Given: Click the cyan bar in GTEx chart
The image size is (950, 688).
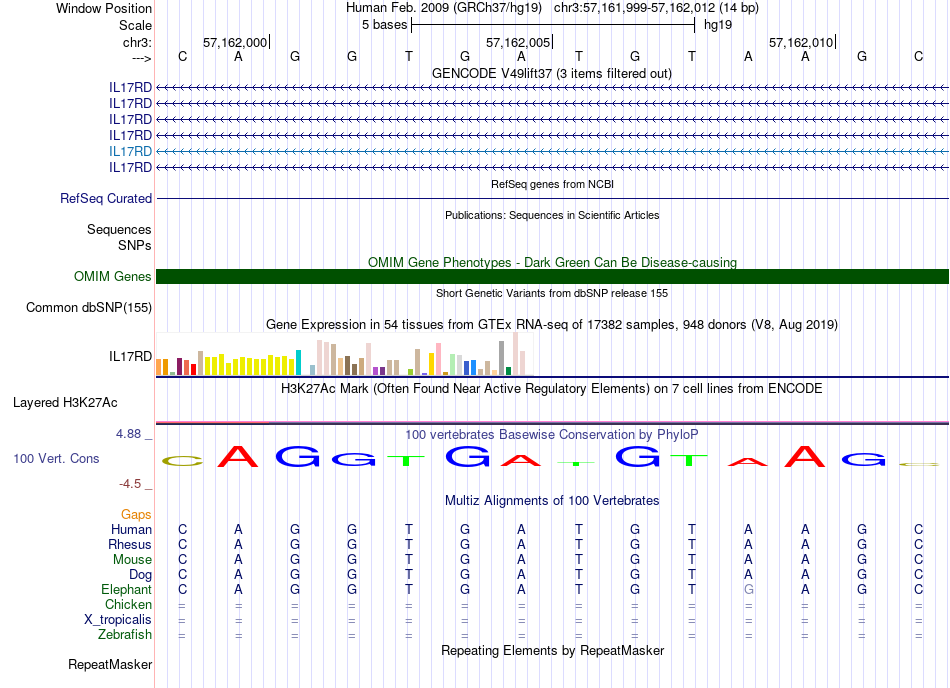Looking at the screenshot, I should tap(298, 362).
